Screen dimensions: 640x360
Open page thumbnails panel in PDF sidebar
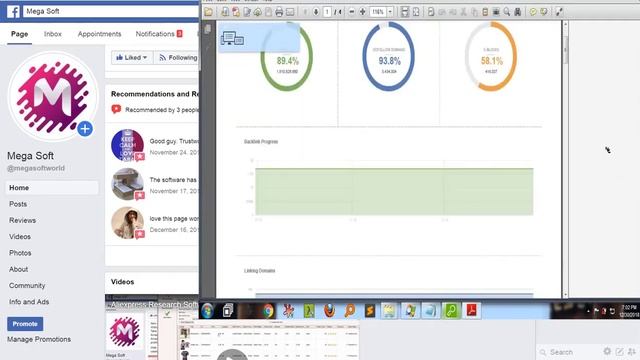click(208, 29)
